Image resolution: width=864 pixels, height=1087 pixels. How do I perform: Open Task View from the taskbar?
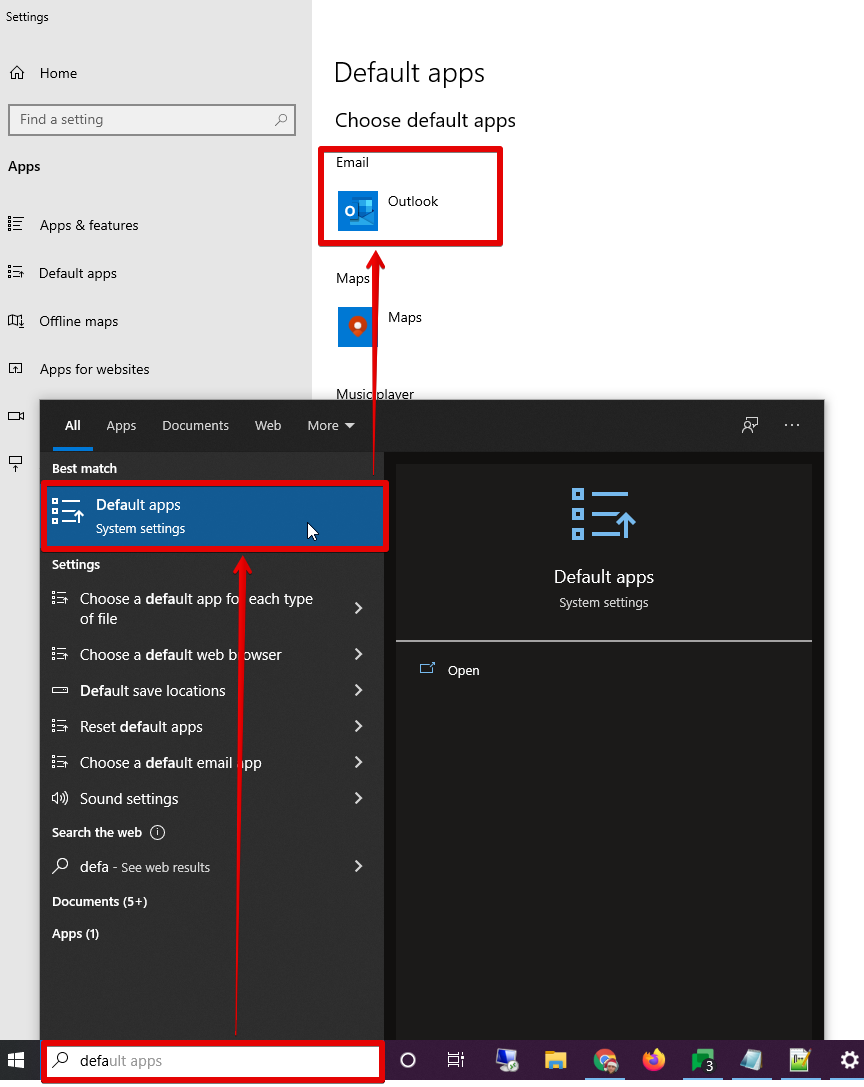tap(456, 1060)
